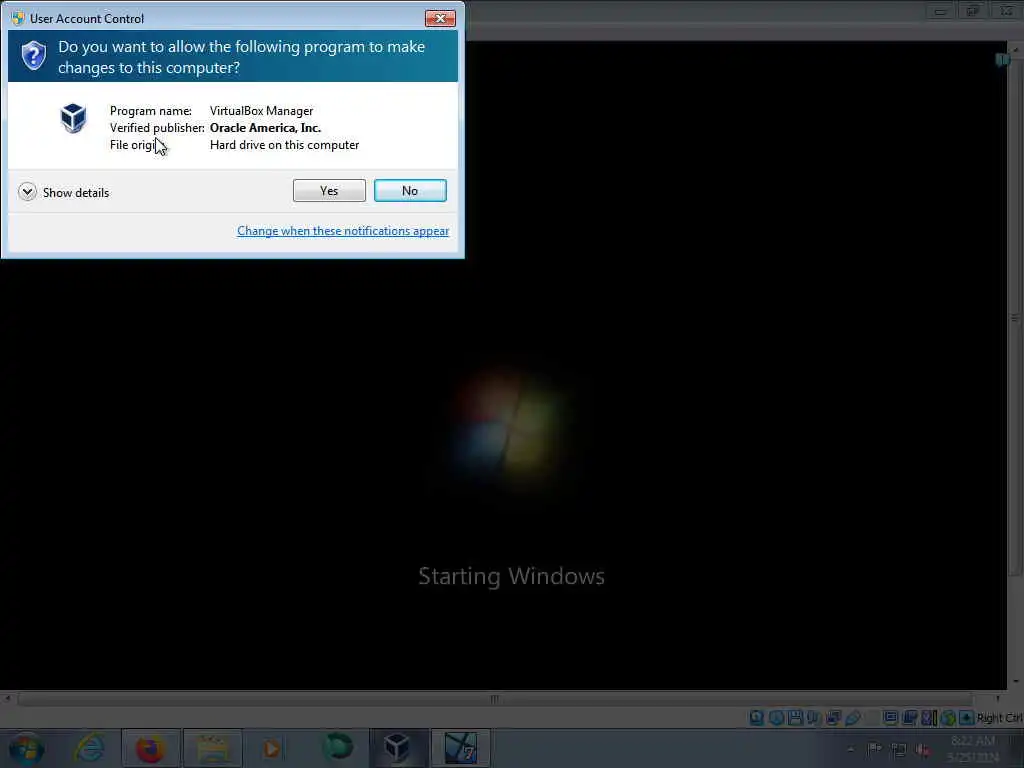Click the VirtualBox cube program icon
1024x768 pixels.
tap(73, 118)
